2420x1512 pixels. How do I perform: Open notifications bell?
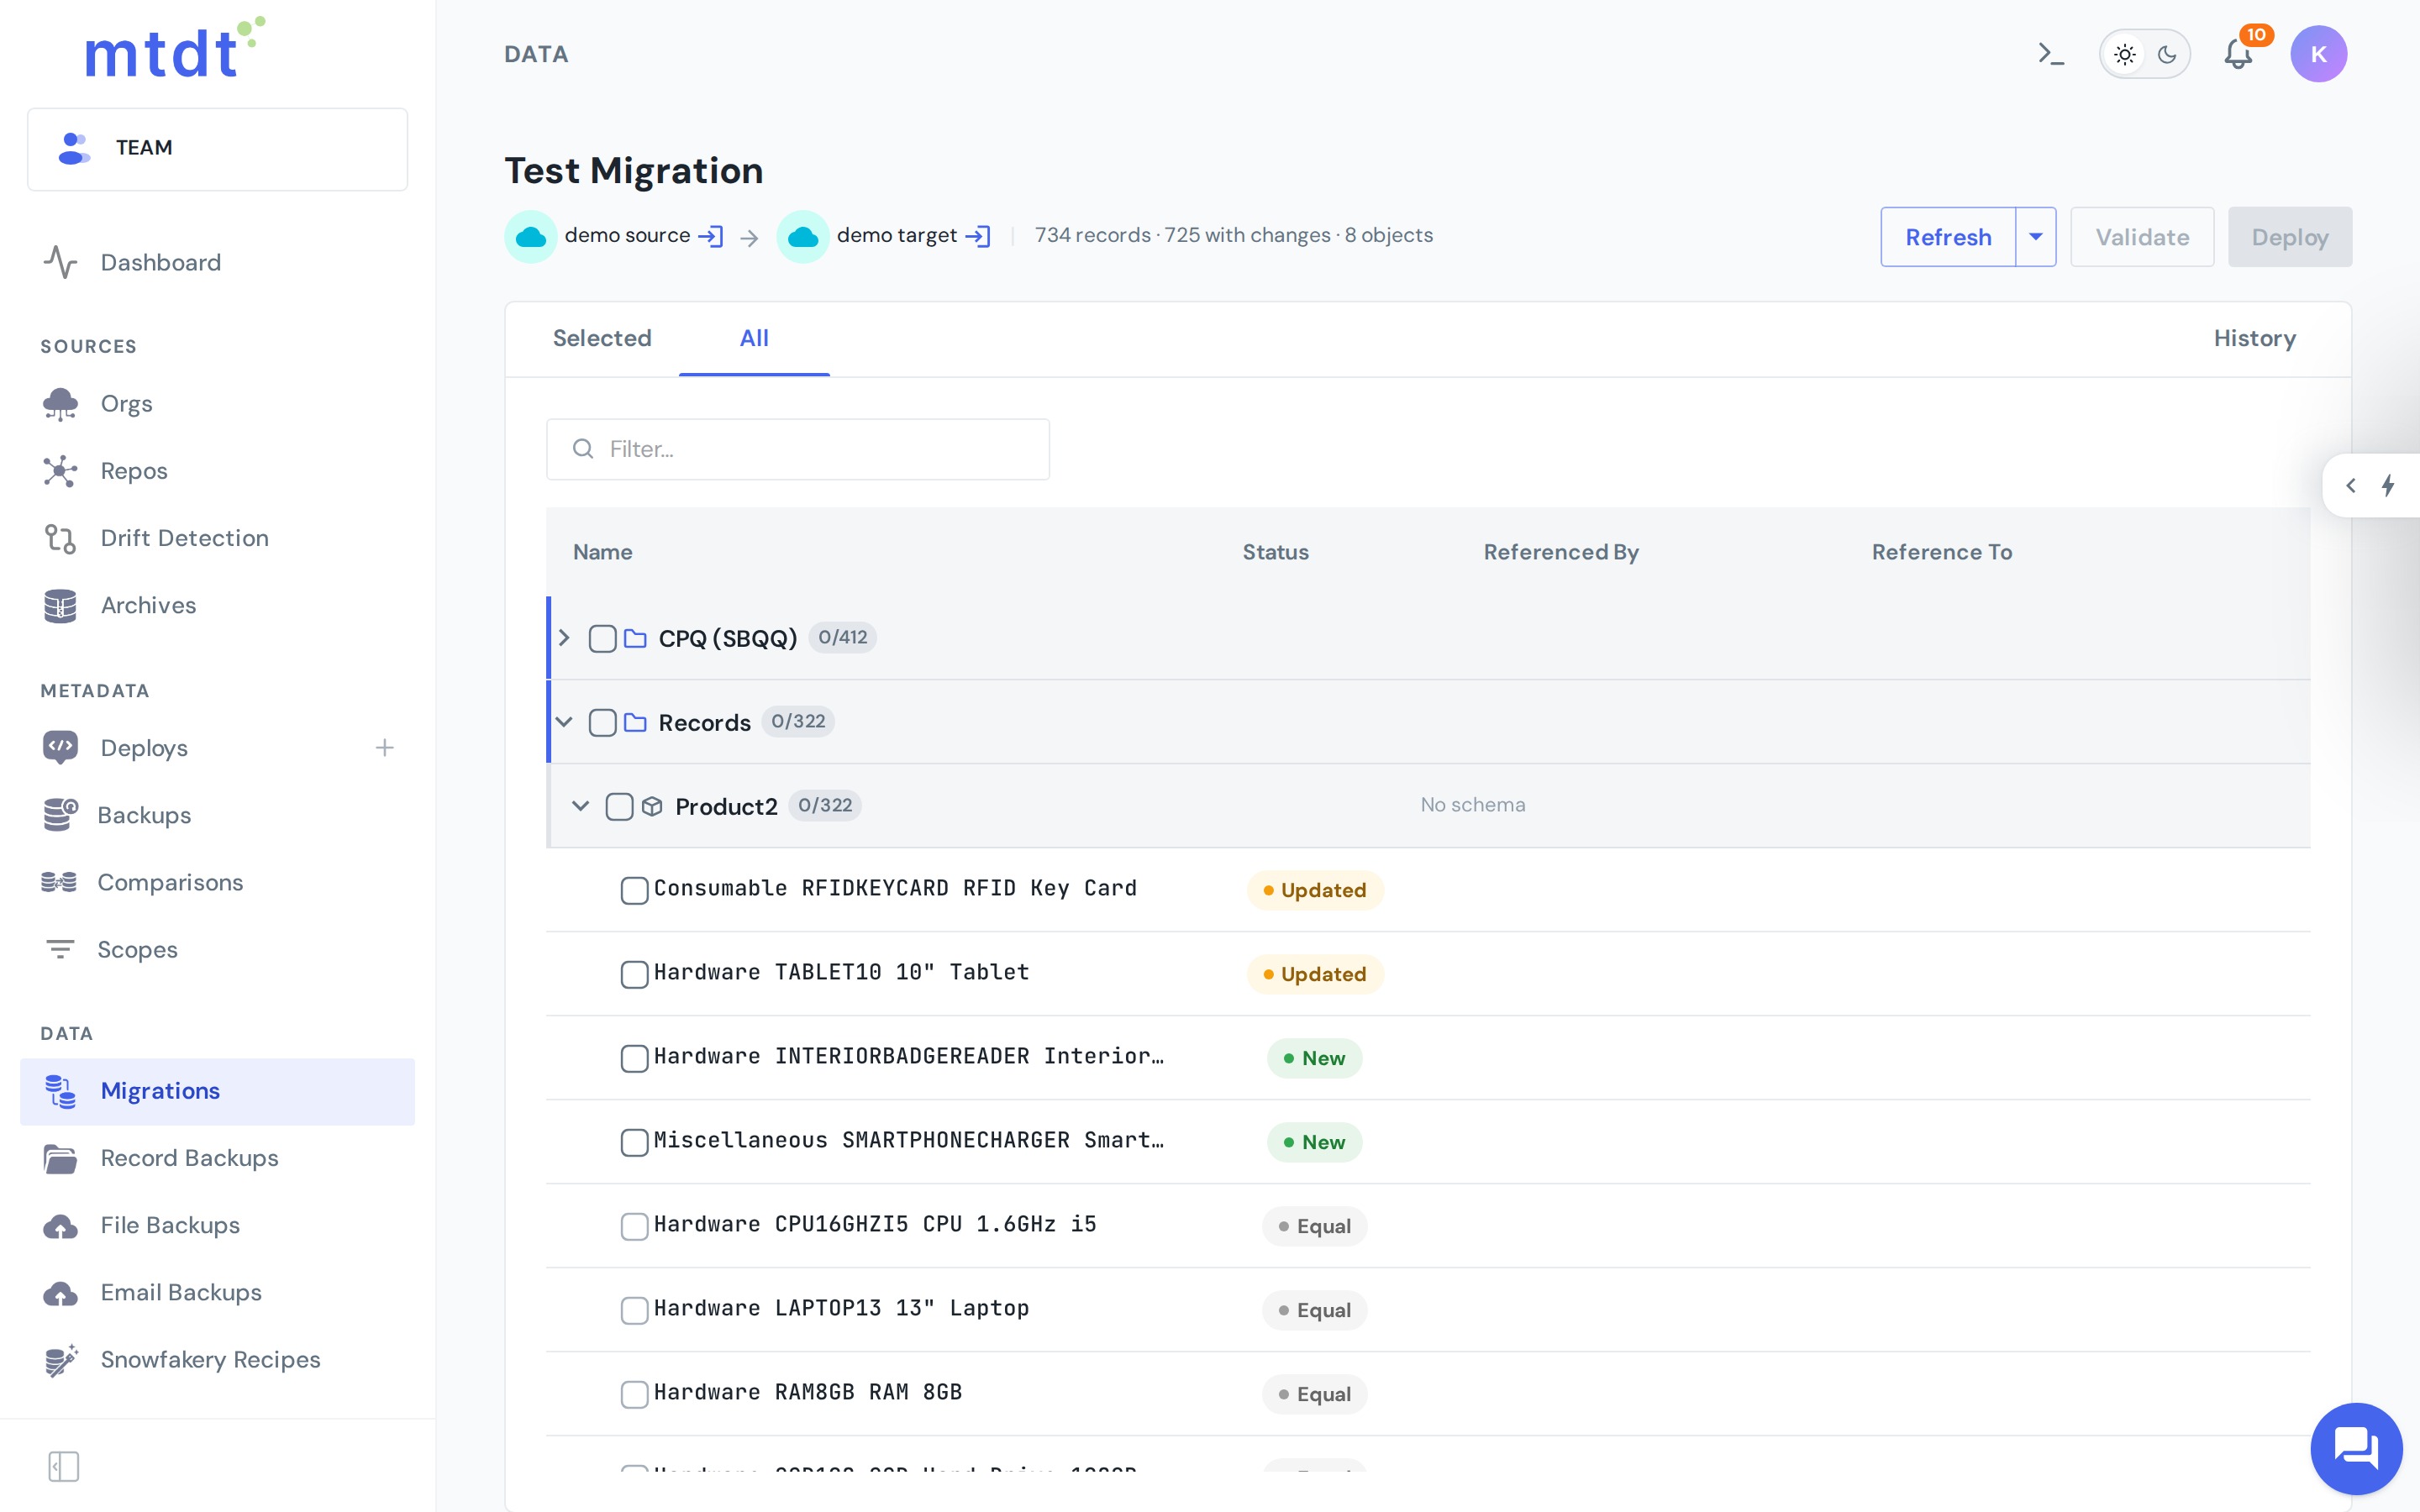(2238, 54)
